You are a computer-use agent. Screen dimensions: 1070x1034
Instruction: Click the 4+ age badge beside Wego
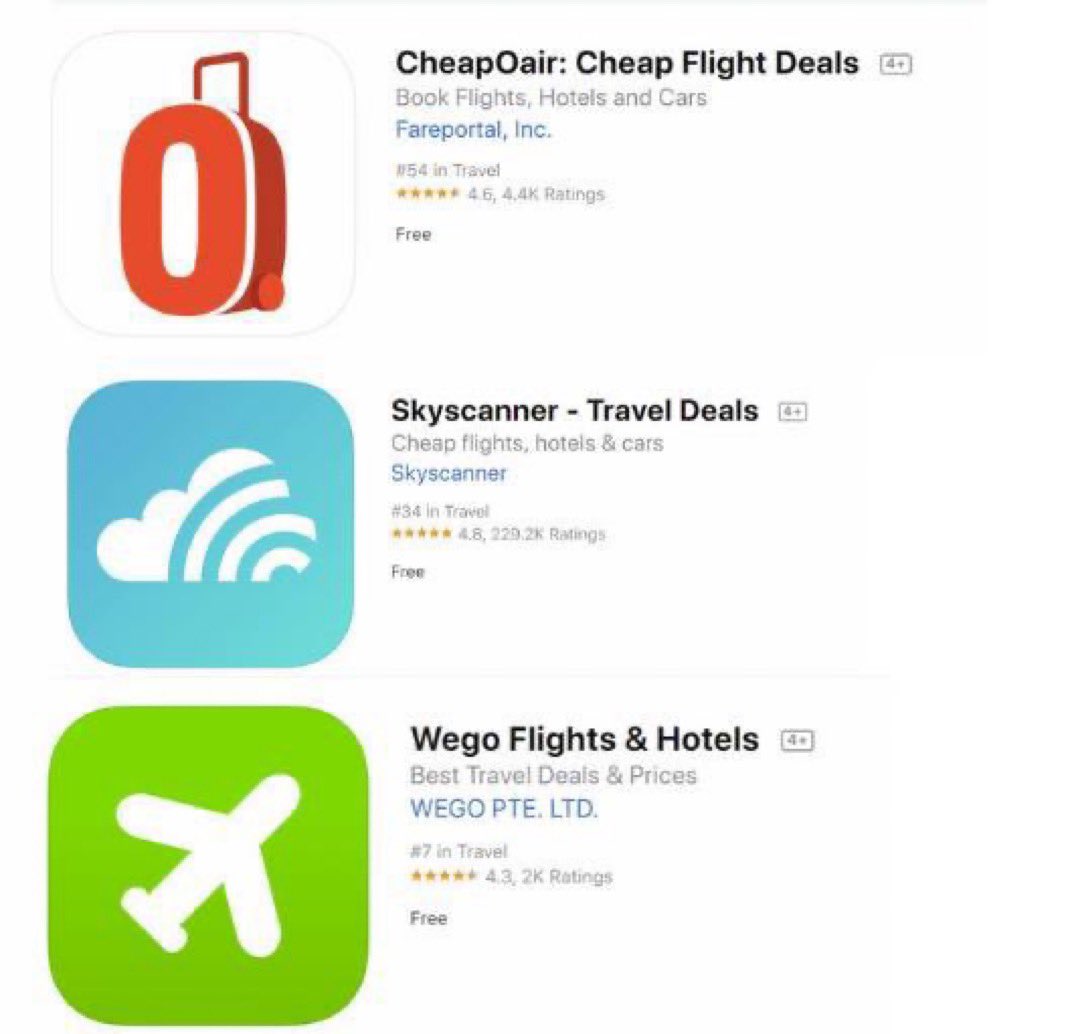click(797, 740)
